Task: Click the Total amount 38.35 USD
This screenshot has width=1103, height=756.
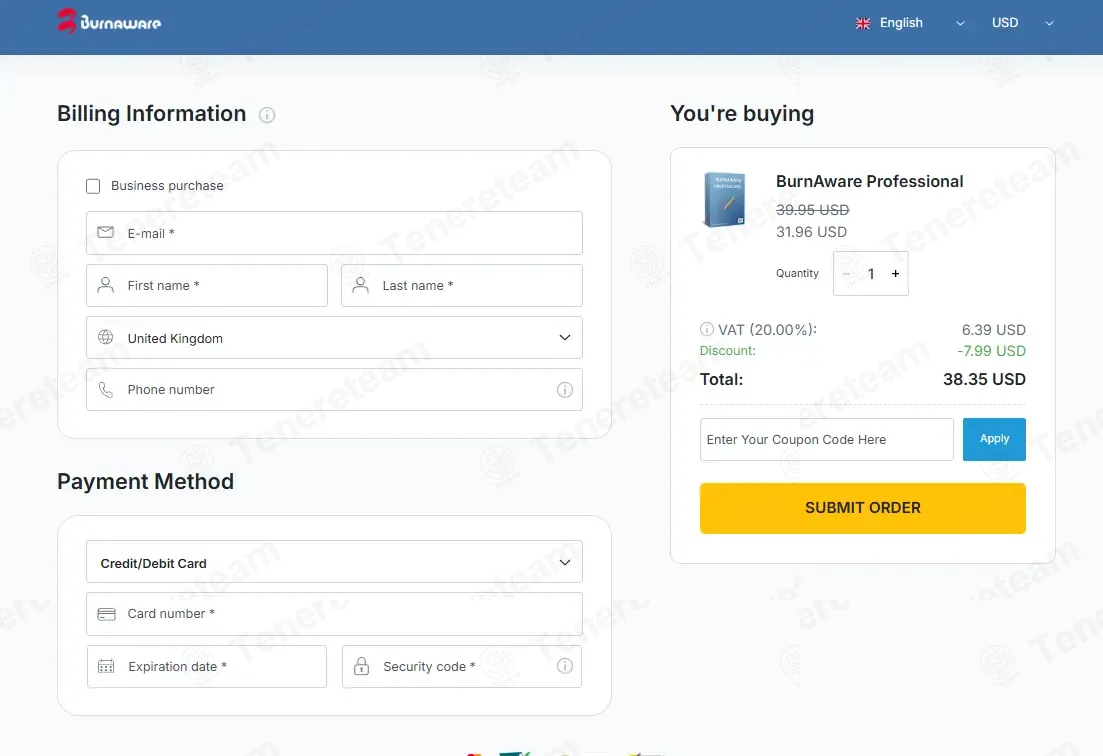Action: tap(984, 380)
